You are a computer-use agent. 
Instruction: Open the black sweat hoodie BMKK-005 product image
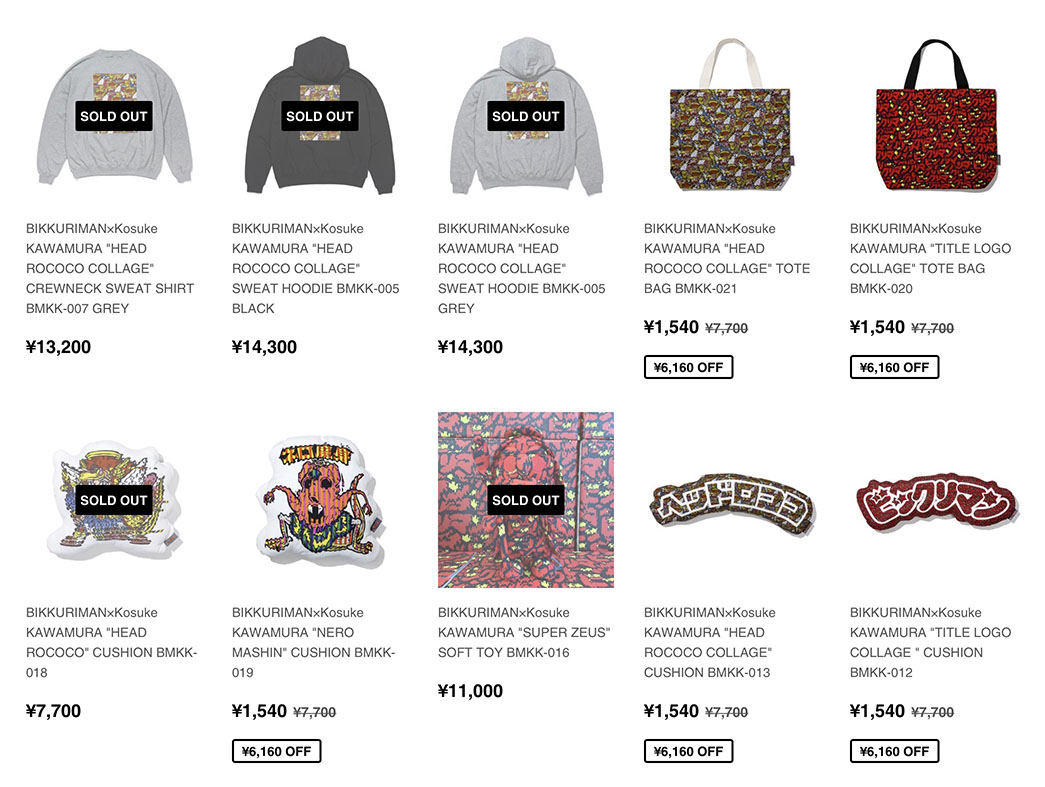(320, 116)
